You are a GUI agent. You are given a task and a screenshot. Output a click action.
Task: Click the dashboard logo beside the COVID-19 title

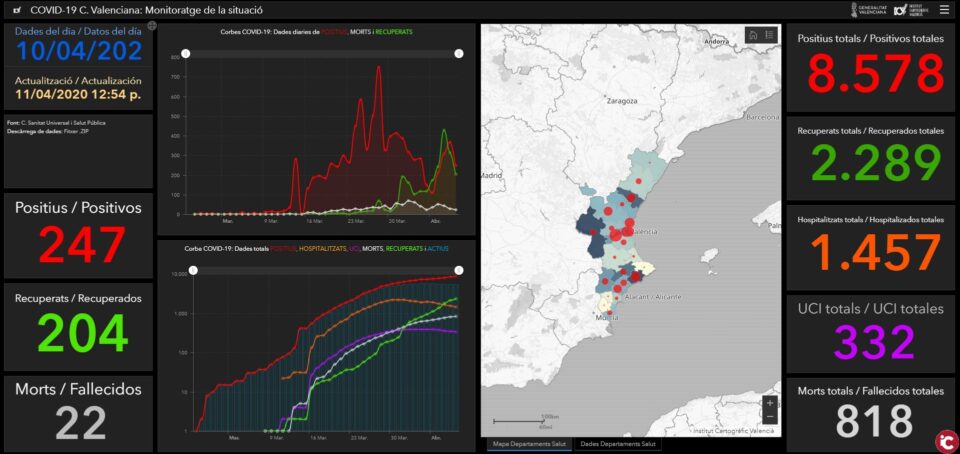coord(17,10)
